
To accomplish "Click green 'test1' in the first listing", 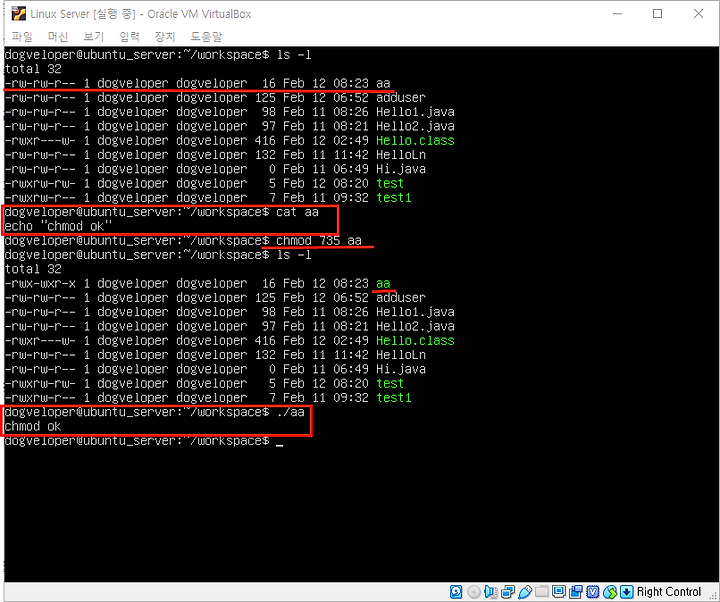I will [x=394, y=198].
